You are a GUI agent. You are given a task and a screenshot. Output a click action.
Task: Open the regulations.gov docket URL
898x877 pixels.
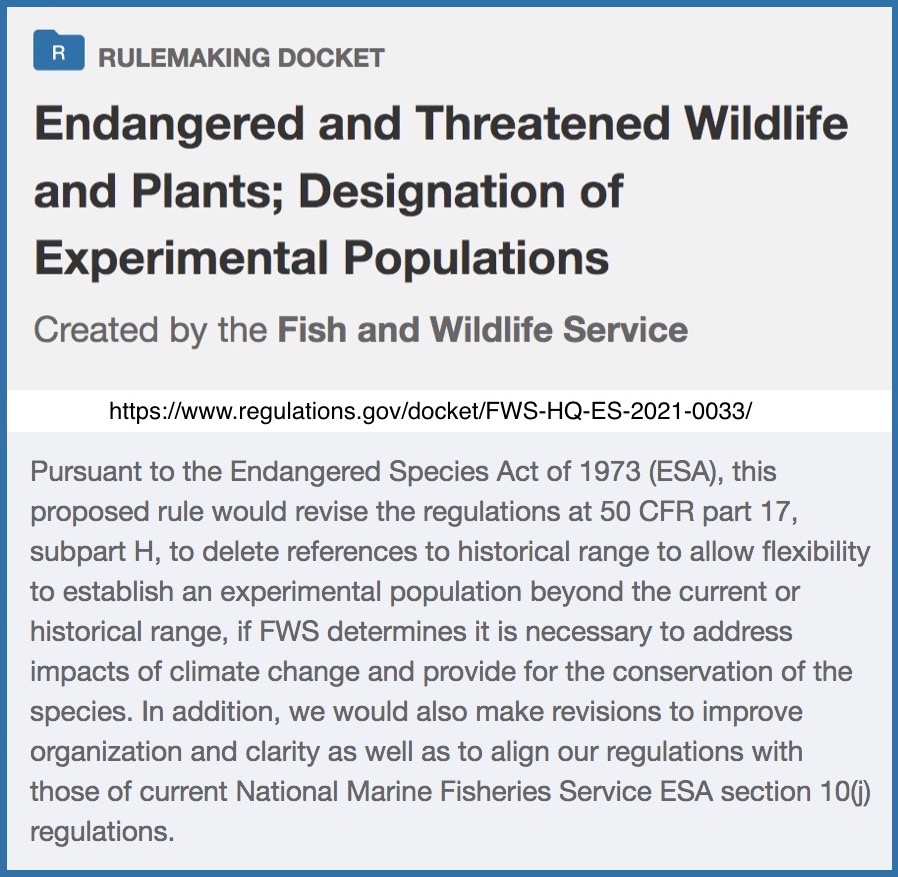(x=430, y=411)
